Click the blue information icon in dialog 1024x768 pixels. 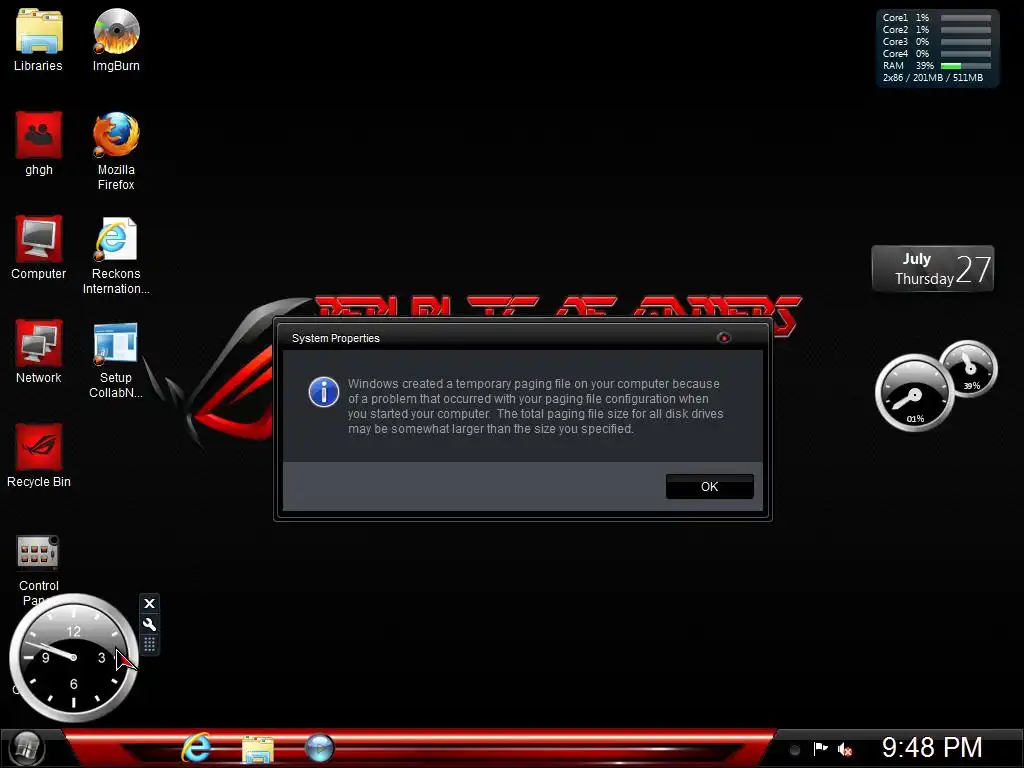coord(324,392)
